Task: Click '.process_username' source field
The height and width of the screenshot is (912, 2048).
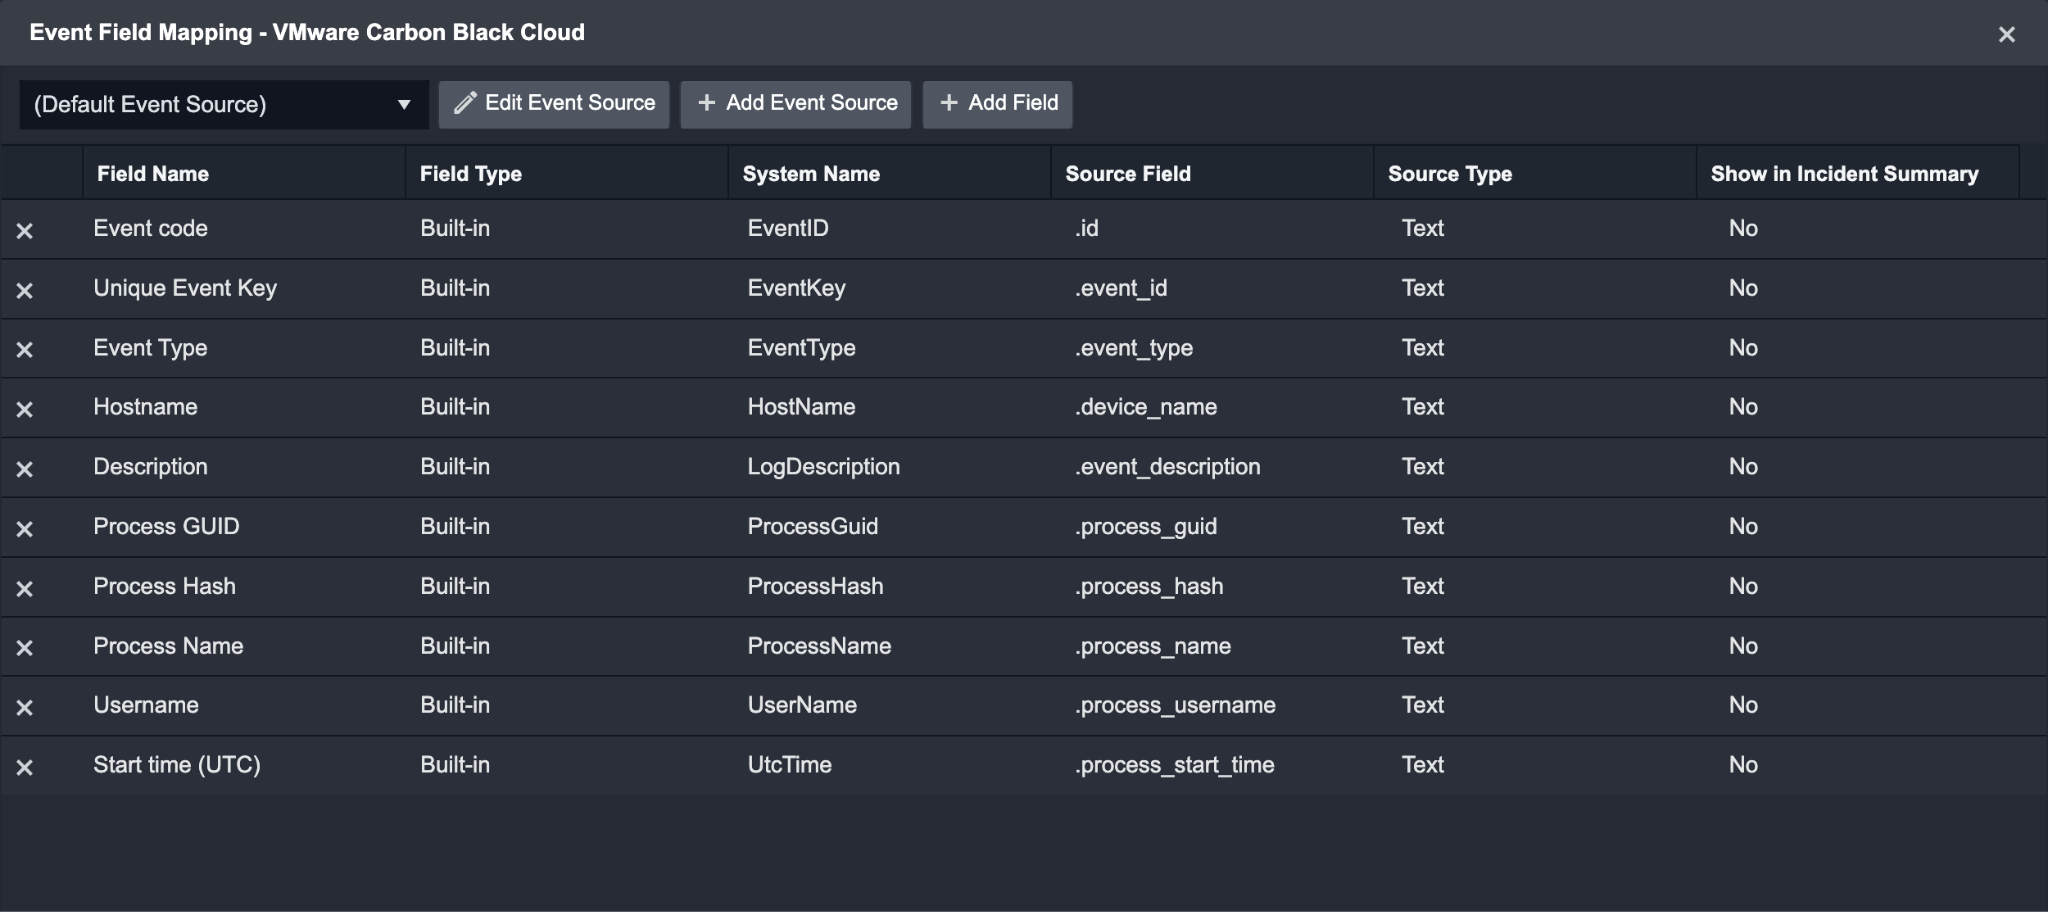Action: (1175, 705)
